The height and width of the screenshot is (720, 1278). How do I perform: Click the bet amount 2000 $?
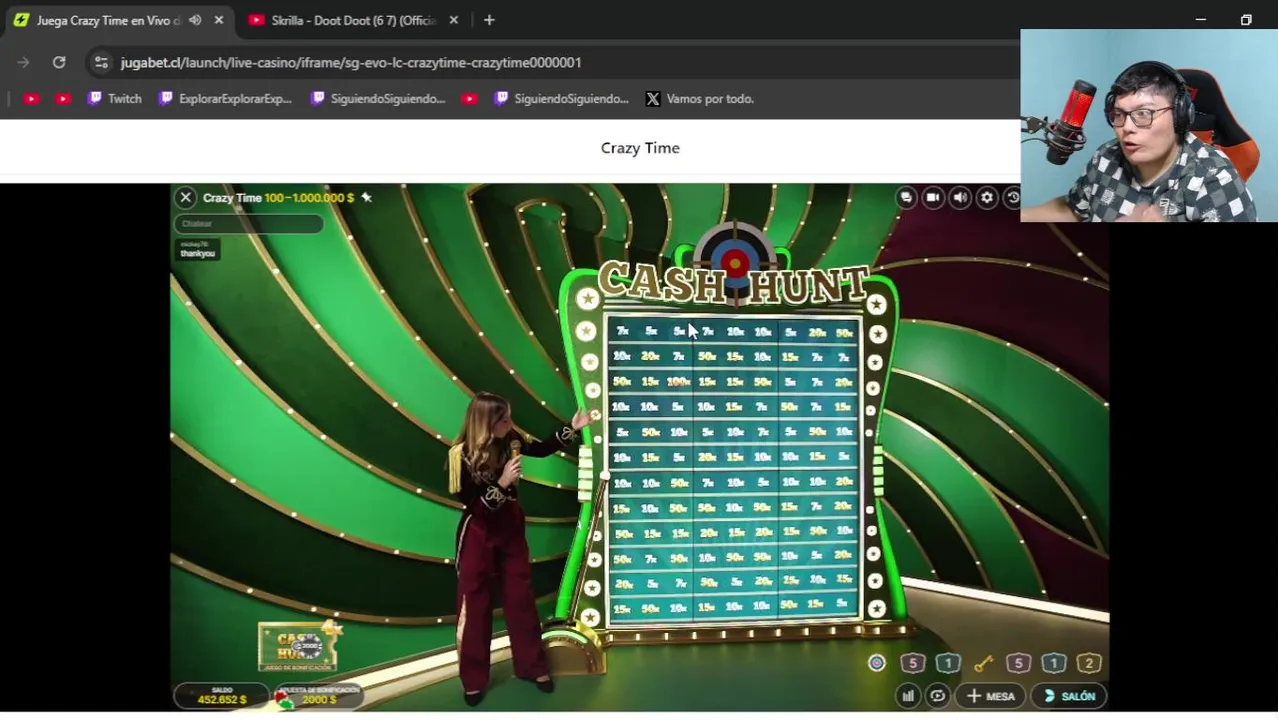point(319,696)
